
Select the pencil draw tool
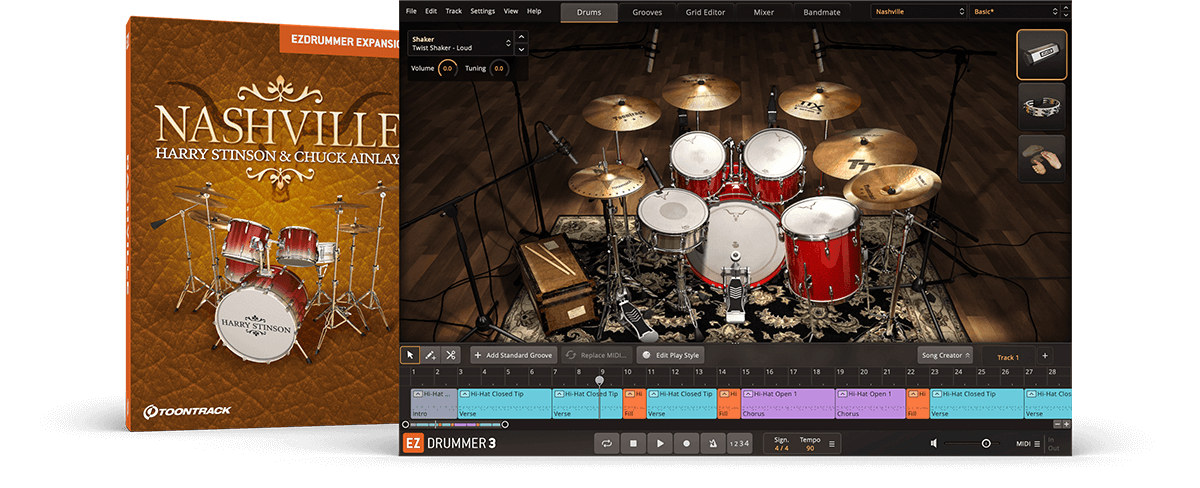pos(430,355)
